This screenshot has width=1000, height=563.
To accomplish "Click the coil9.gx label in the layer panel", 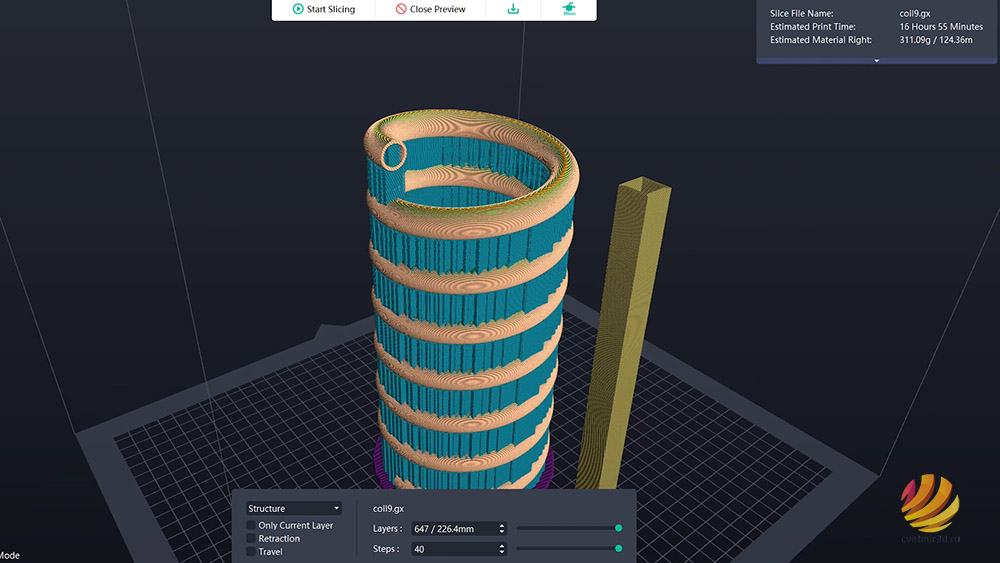I will click(x=388, y=508).
